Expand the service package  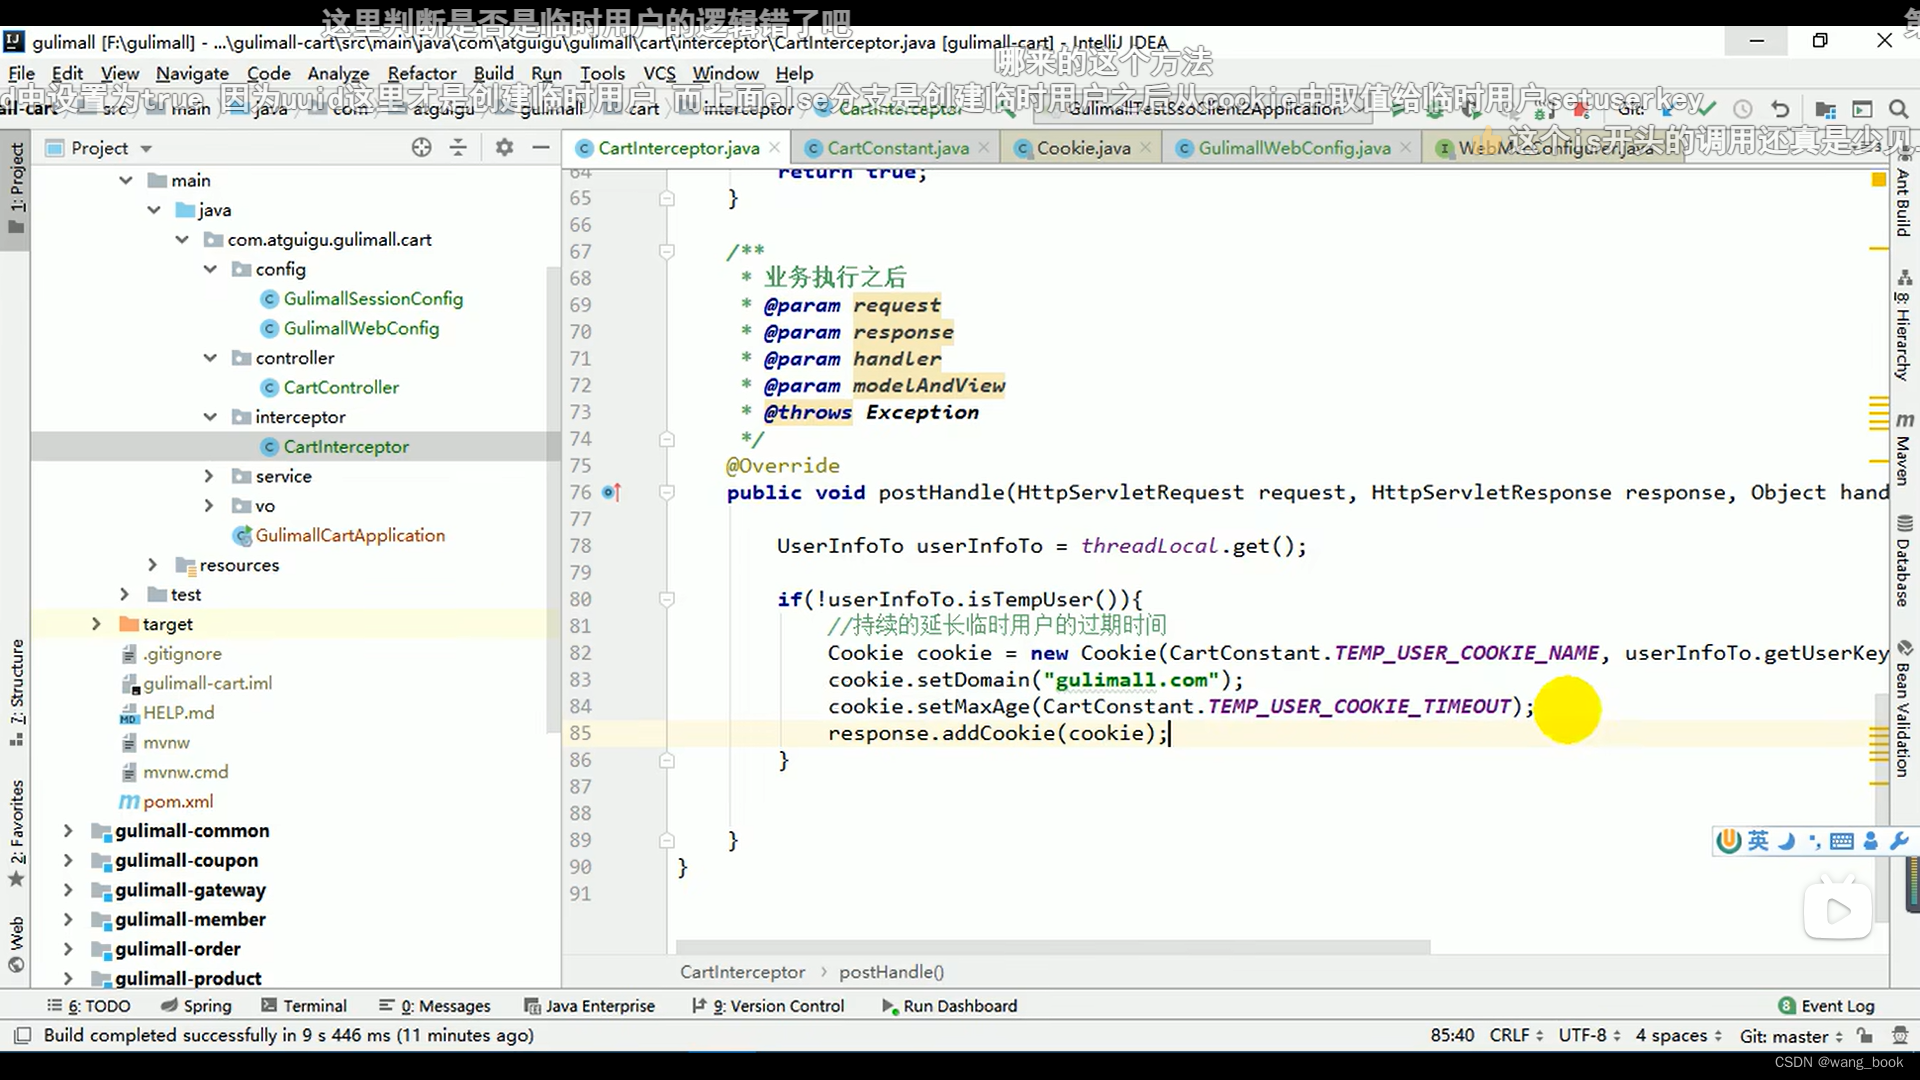208,476
